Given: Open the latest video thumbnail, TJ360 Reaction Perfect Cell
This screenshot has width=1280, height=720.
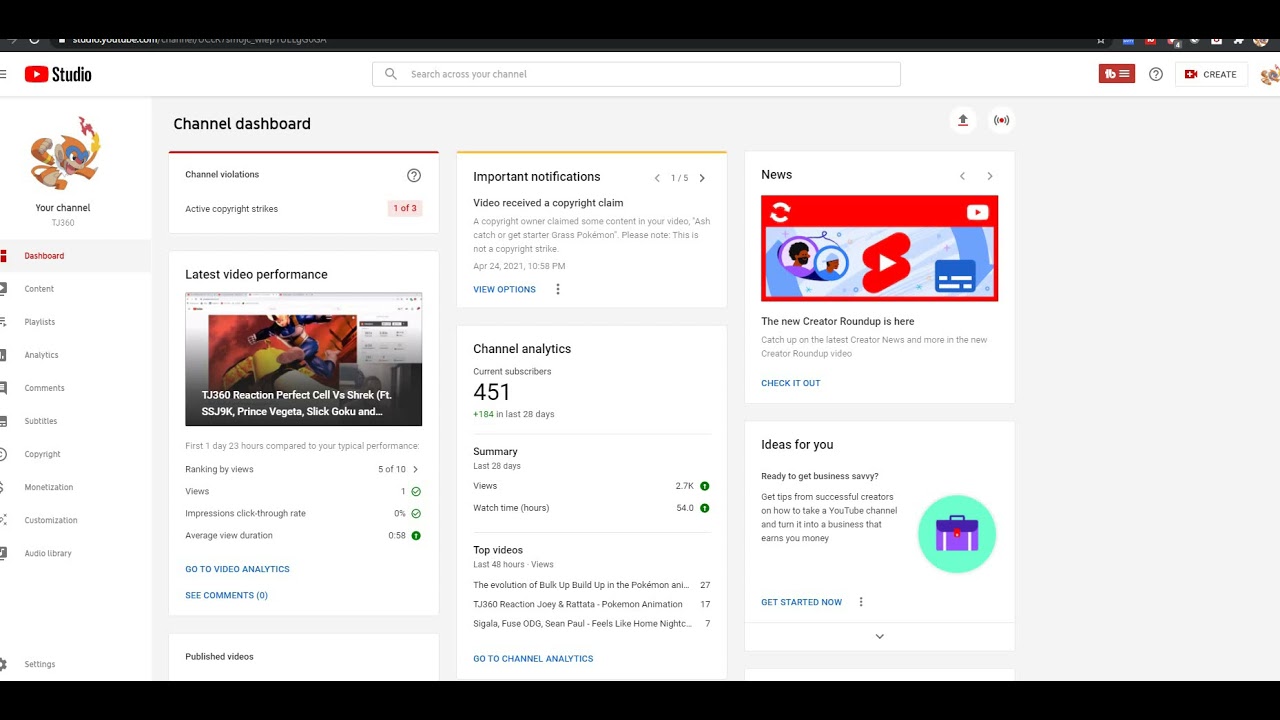Looking at the screenshot, I should (303, 359).
